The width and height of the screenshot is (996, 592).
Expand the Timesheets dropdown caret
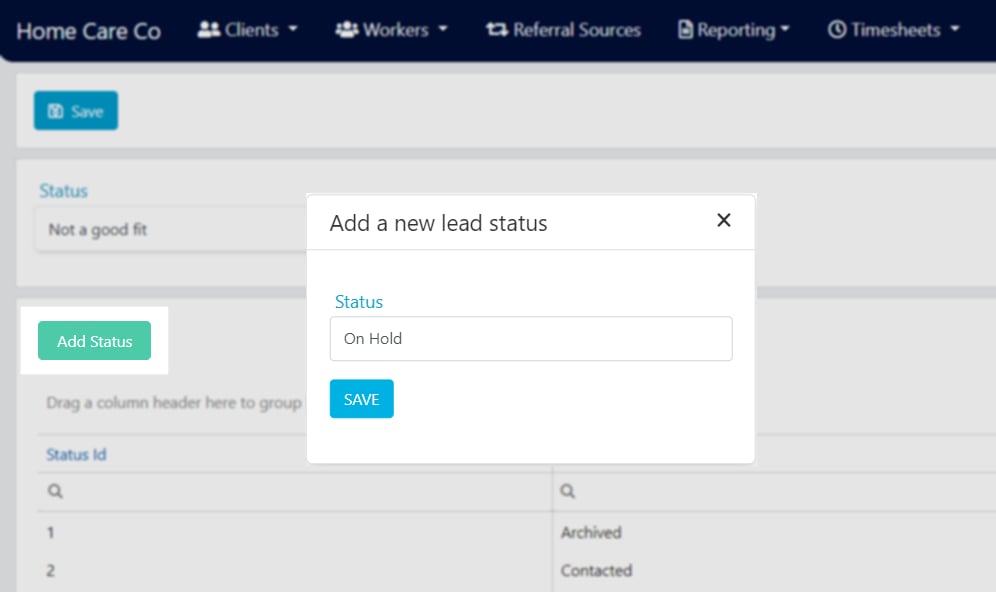click(x=955, y=29)
